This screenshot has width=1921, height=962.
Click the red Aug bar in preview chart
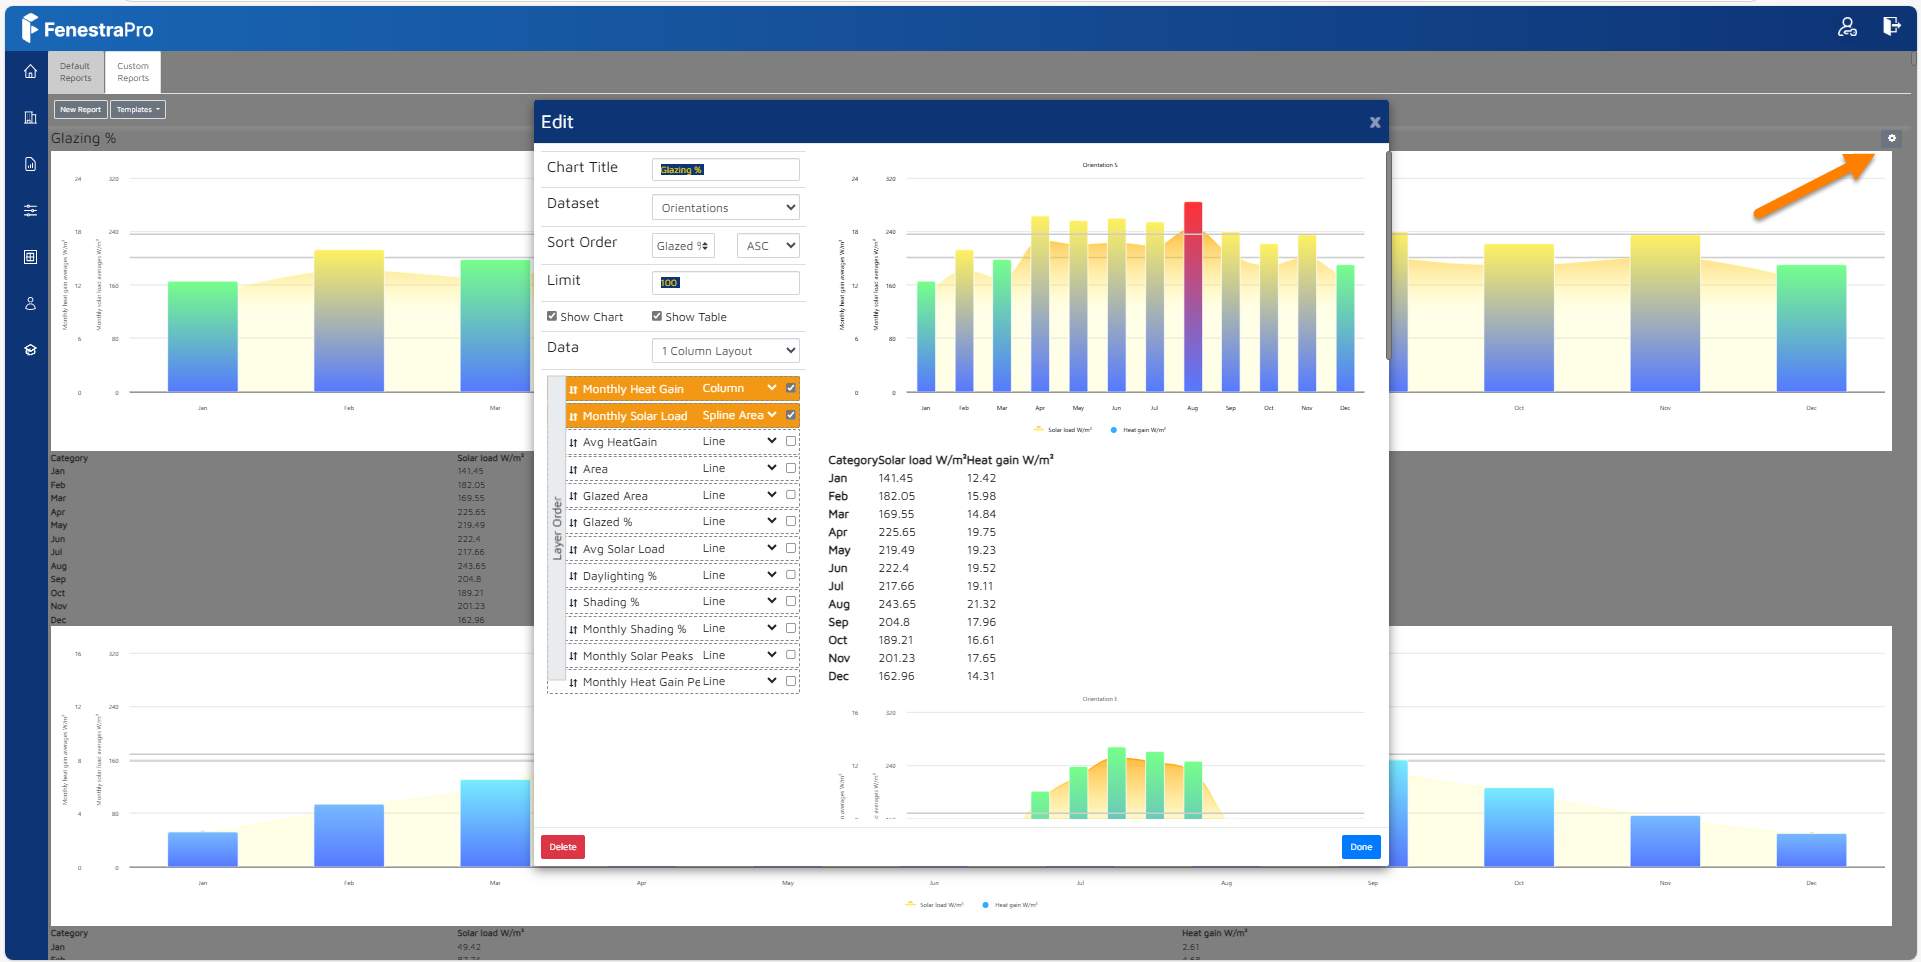click(x=1193, y=296)
